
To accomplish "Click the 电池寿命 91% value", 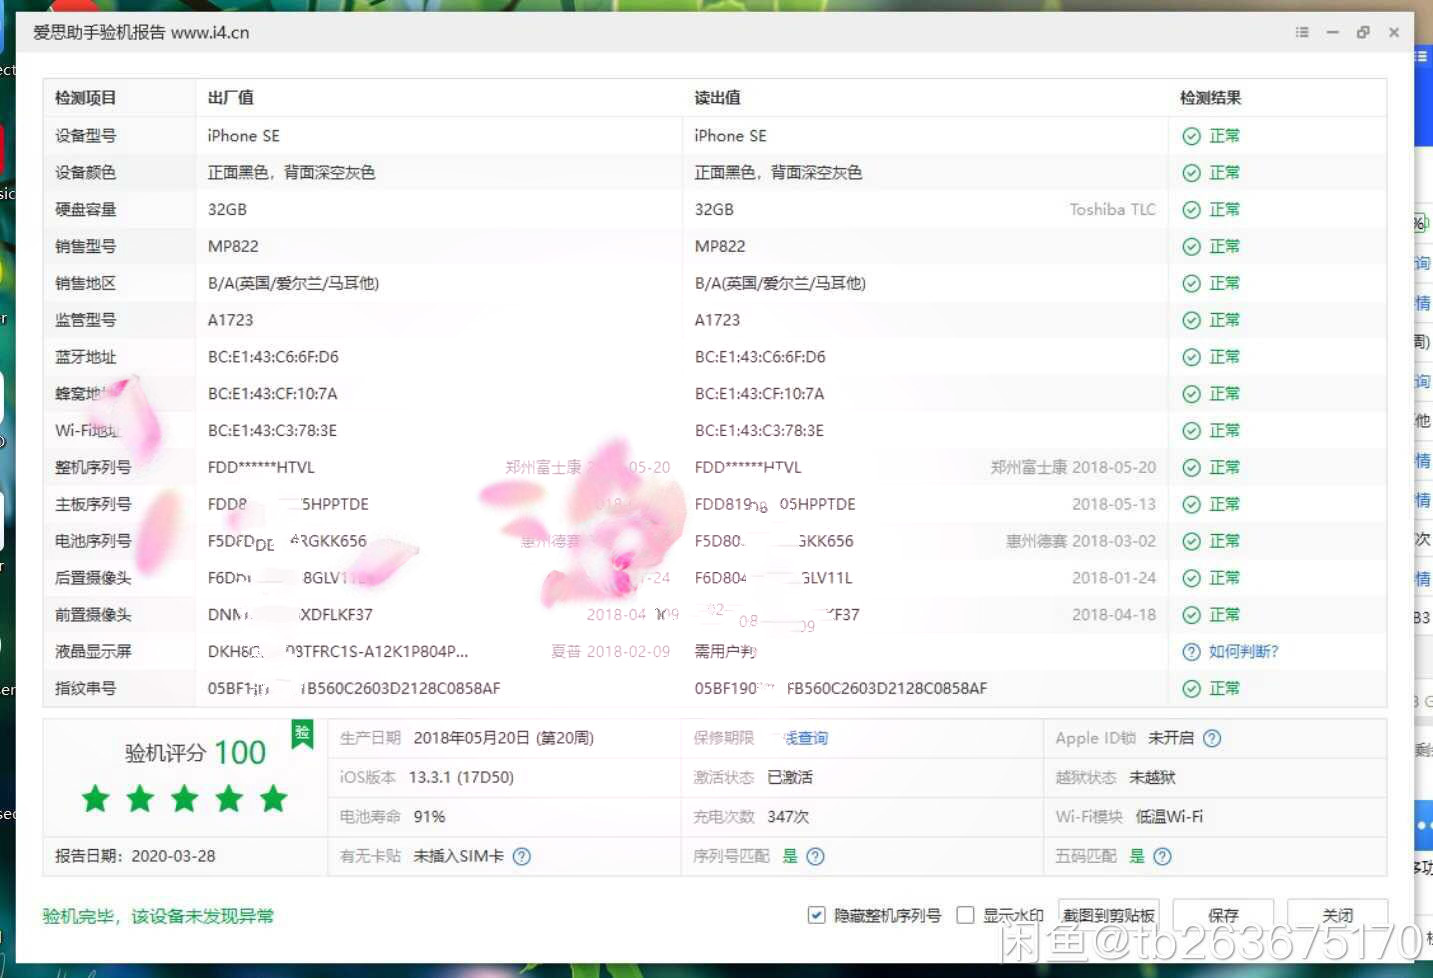I will coord(429,817).
